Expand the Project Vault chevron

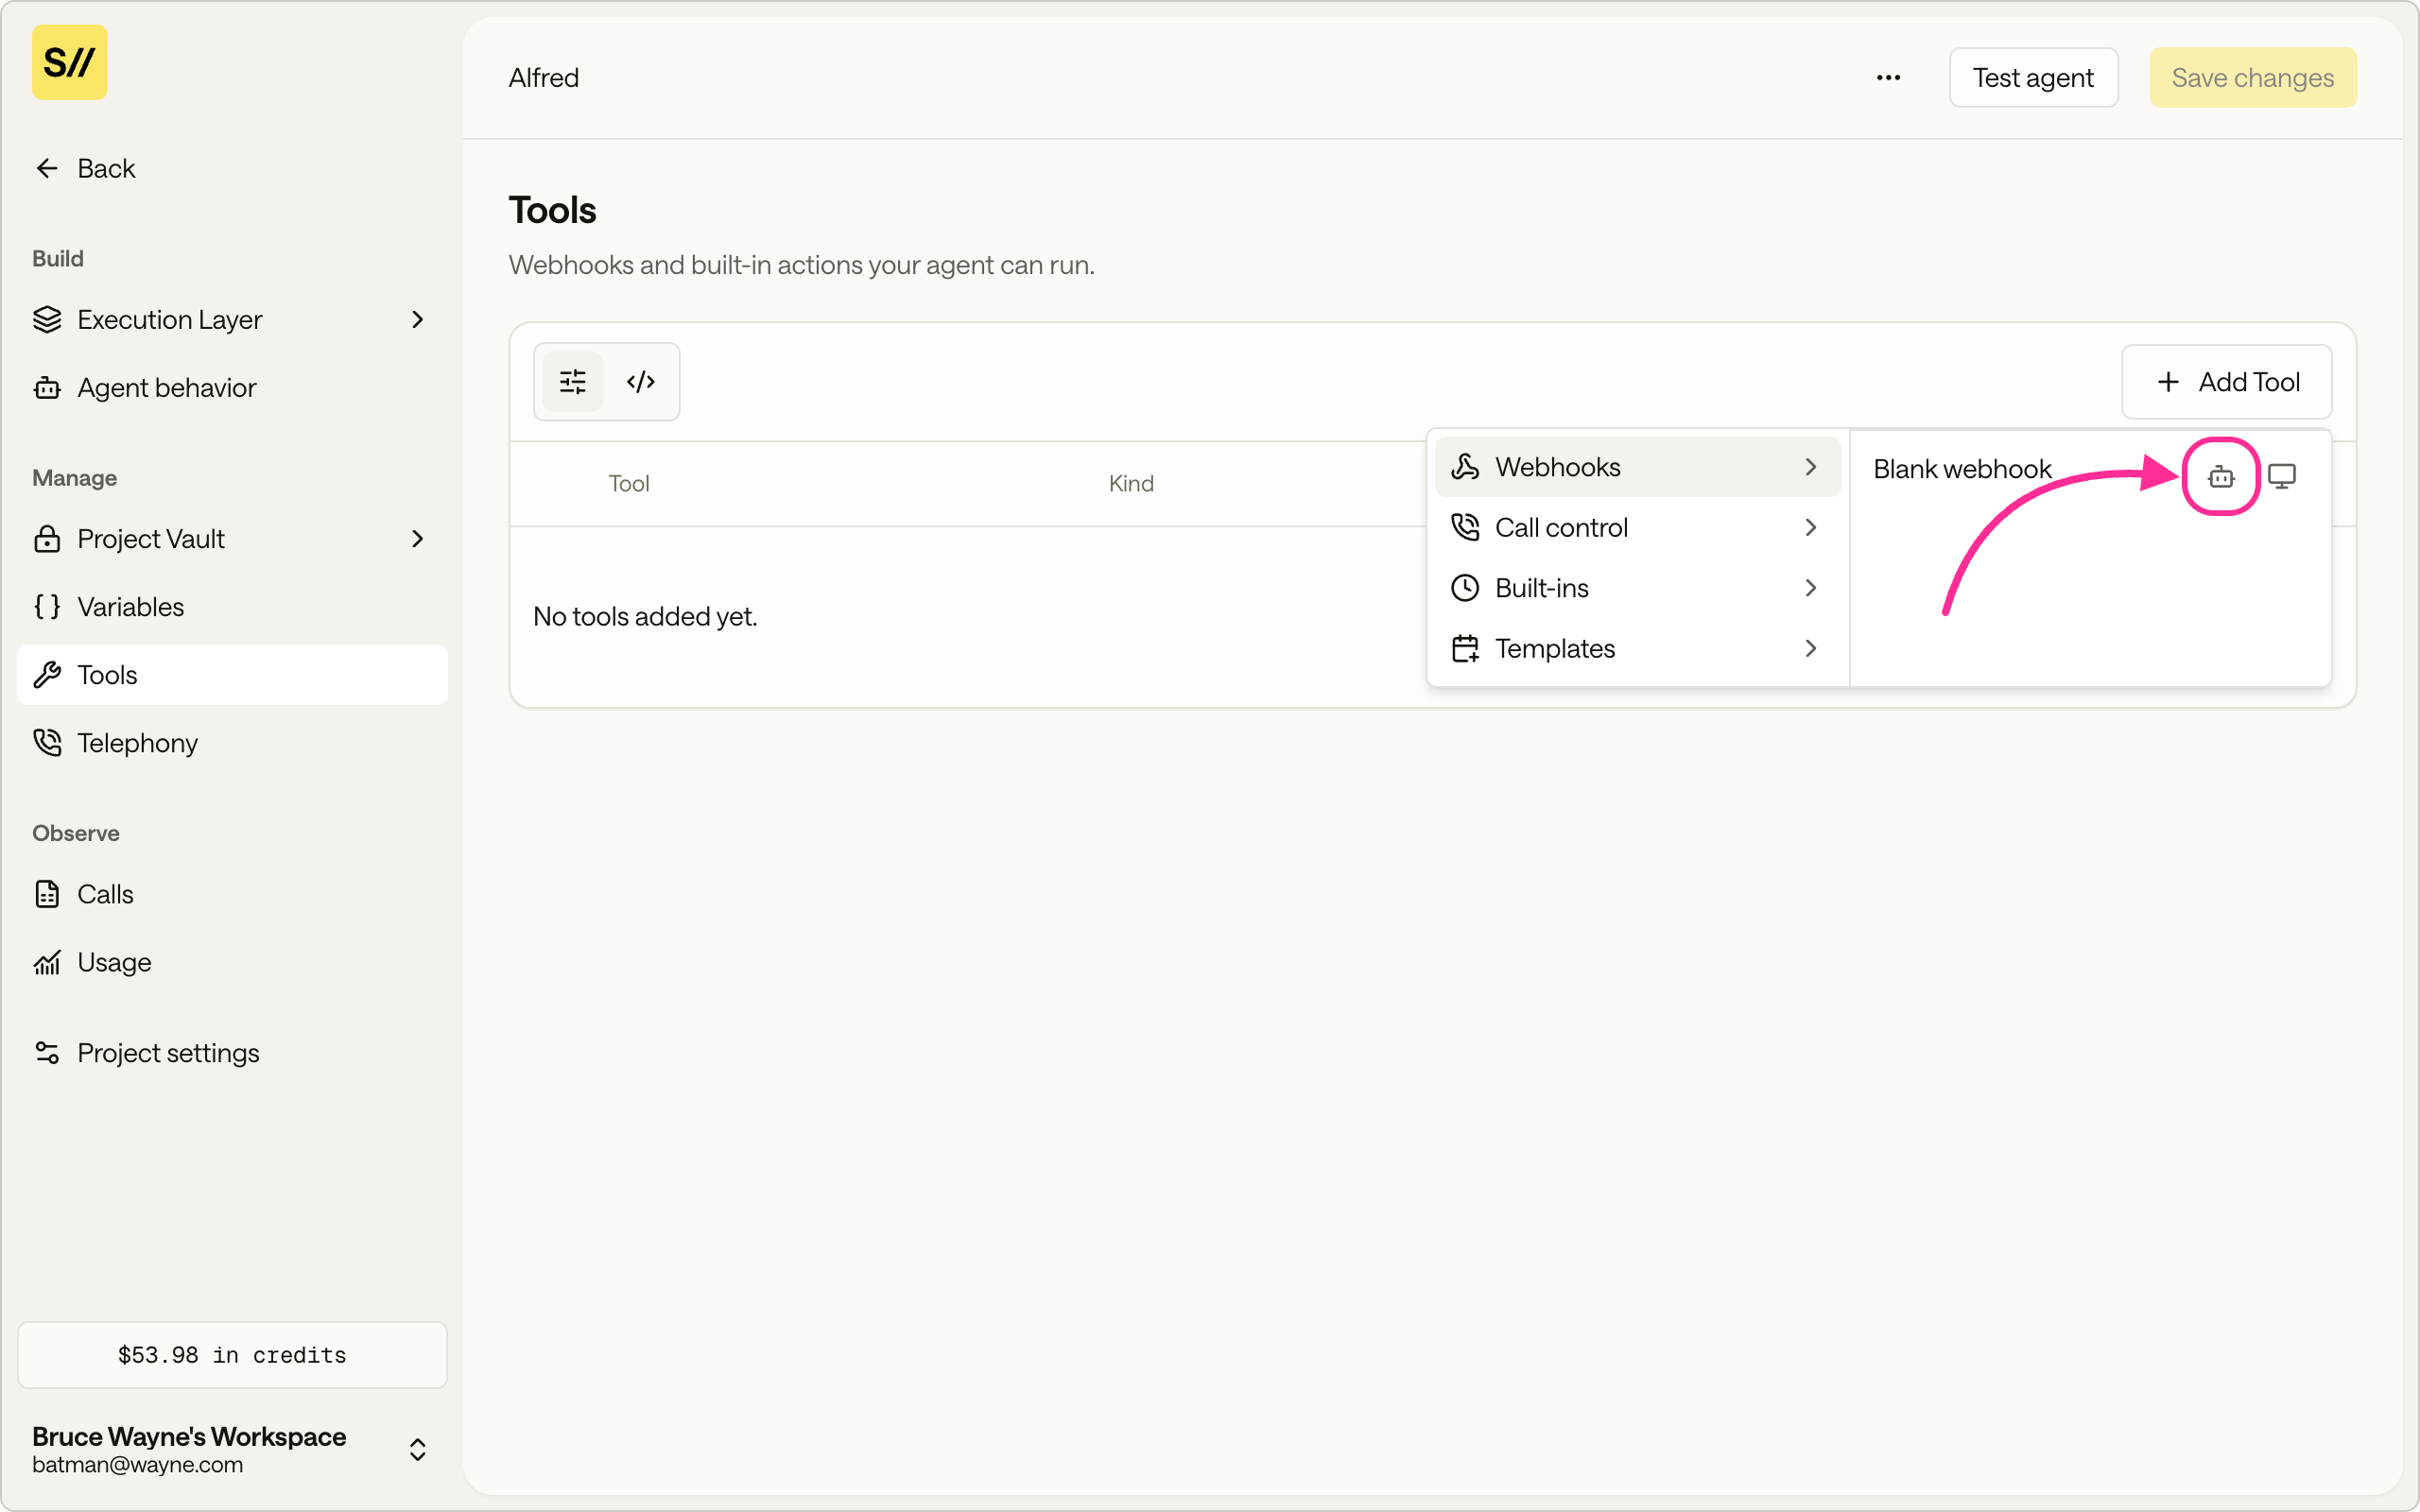[418, 539]
